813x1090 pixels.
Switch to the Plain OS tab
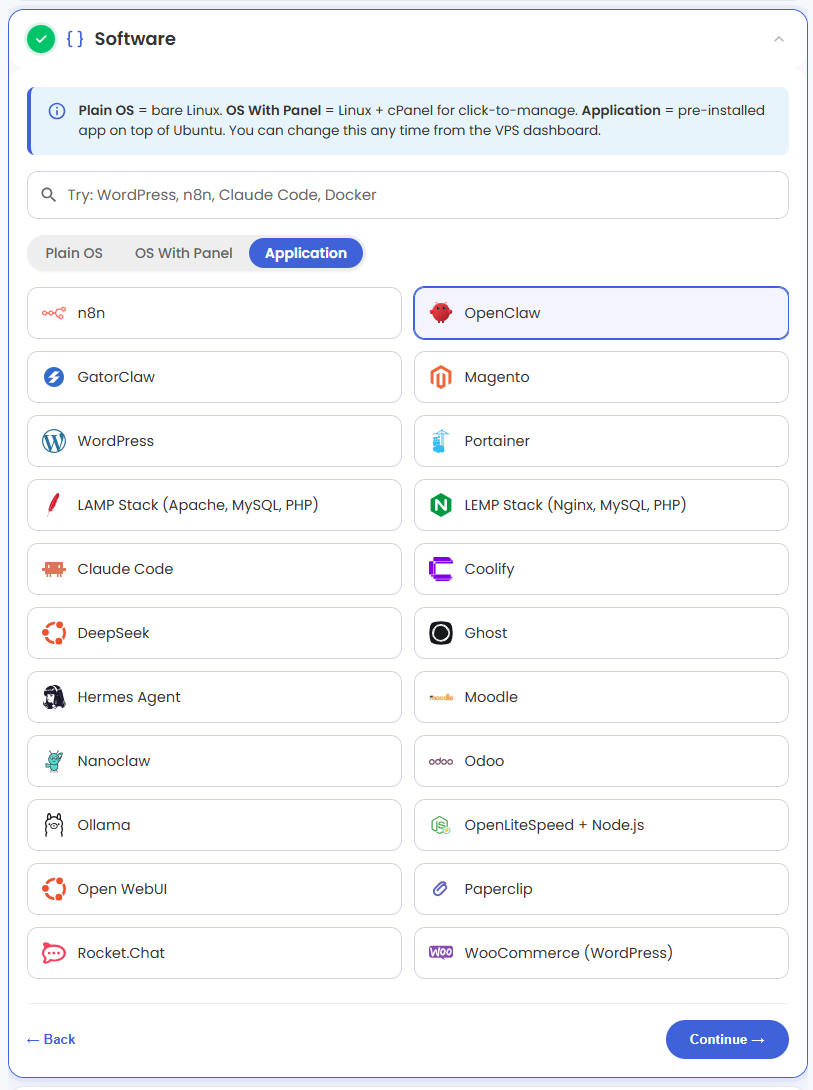(74, 253)
